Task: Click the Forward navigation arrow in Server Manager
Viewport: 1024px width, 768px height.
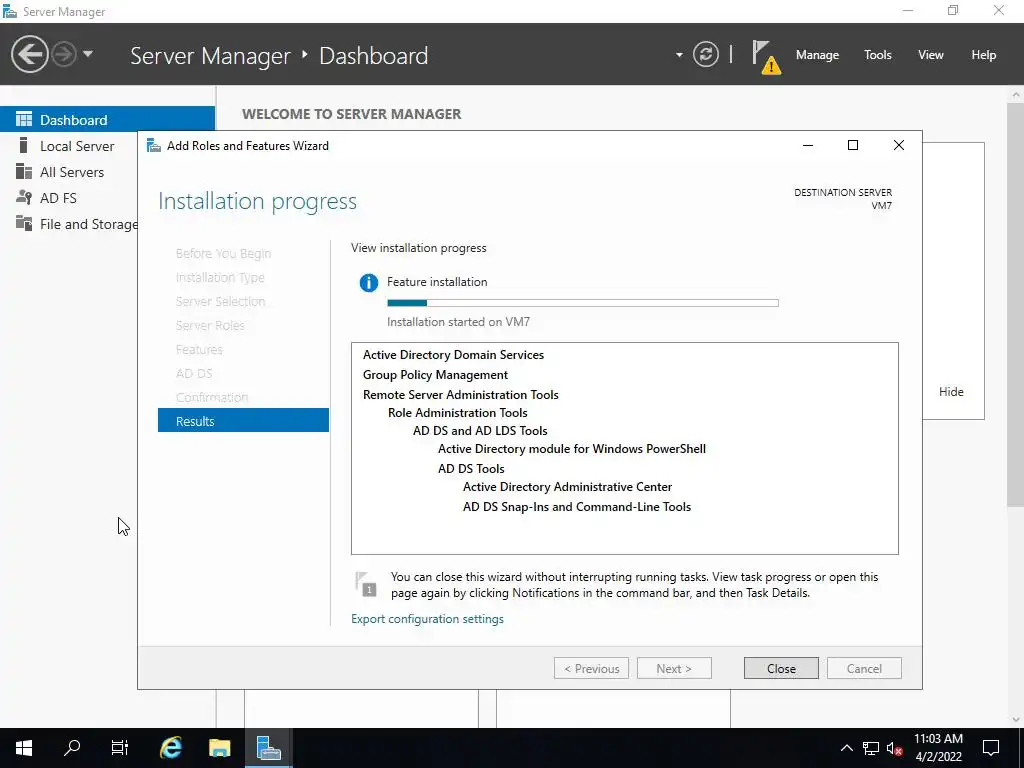Action: [x=64, y=54]
